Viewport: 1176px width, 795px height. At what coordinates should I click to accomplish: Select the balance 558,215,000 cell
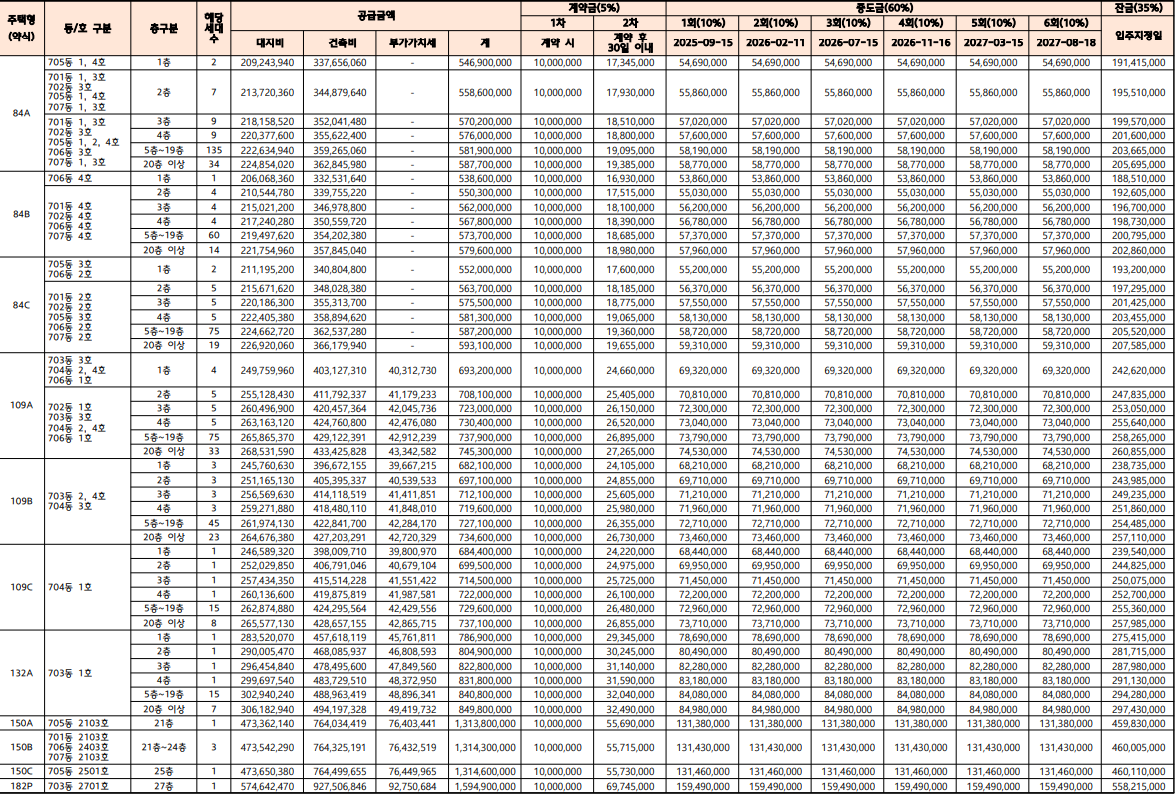[x=1138, y=786]
